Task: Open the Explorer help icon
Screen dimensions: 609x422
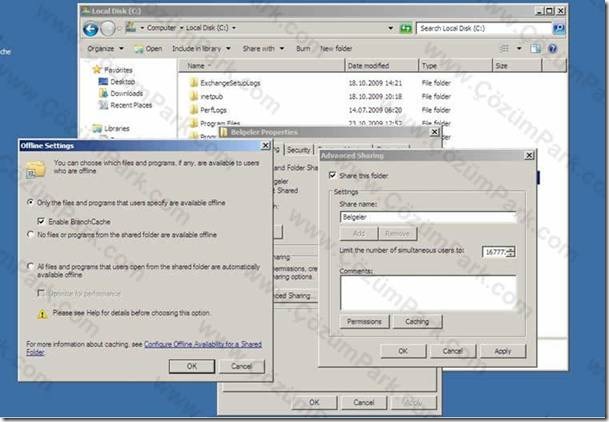Action: point(552,49)
